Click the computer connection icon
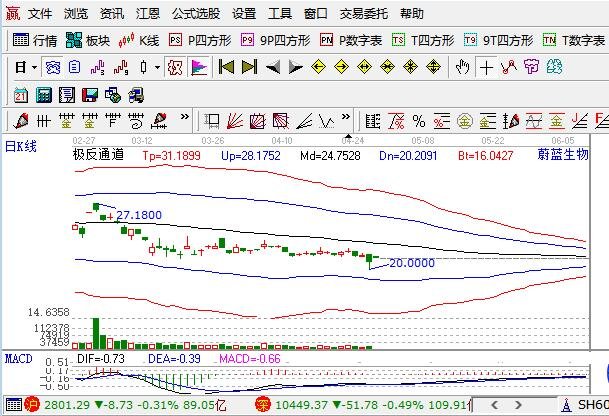The width and height of the screenshot is (609, 416). point(136,95)
